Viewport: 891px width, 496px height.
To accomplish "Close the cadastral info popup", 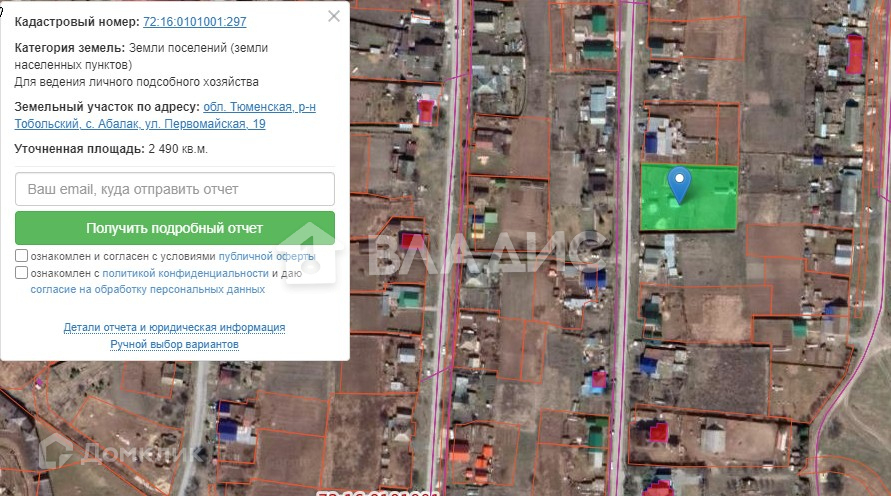I will (x=334, y=16).
